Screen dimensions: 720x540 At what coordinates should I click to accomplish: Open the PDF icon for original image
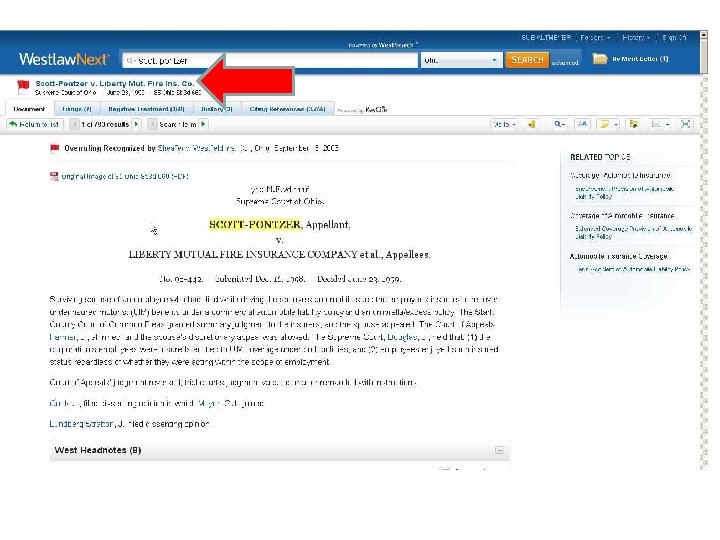point(54,176)
